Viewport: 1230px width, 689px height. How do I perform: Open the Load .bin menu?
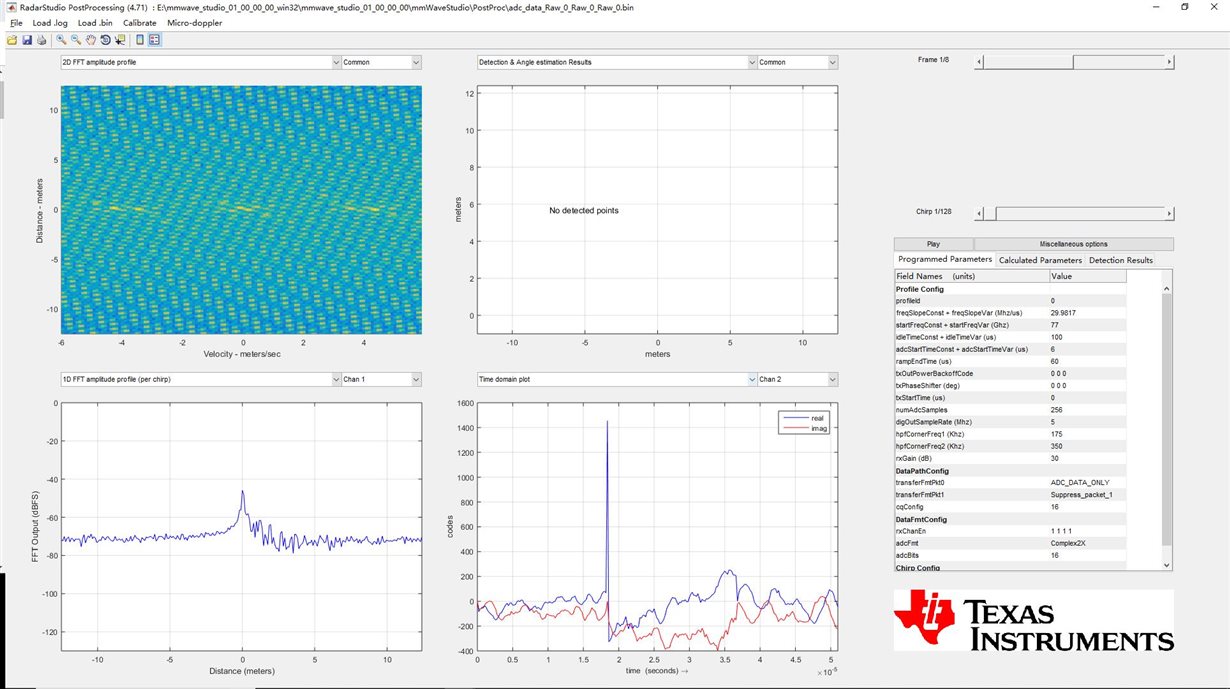pos(95,22)
